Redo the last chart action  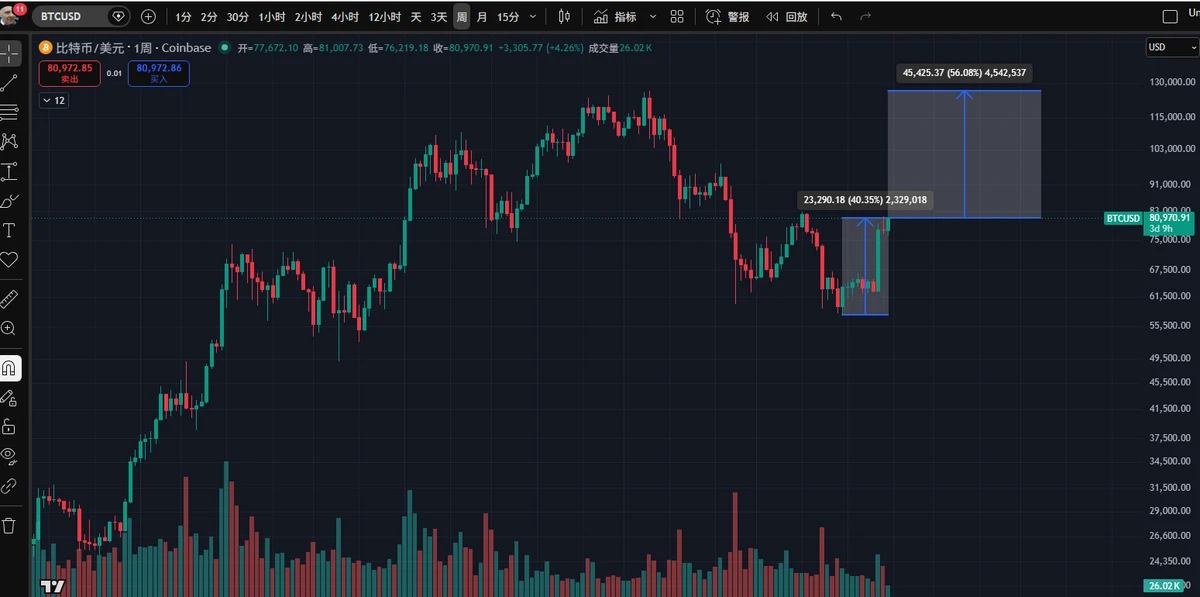pos(865,17)
